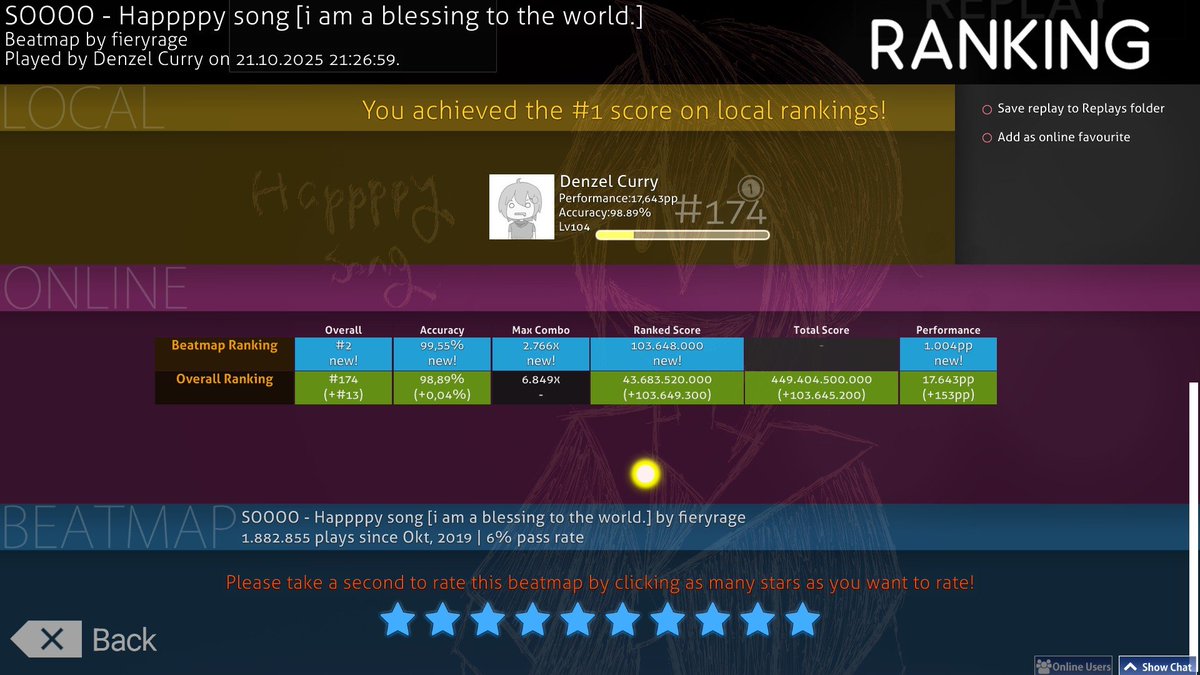Rate the beatmap ten stars

pos(803,620)
